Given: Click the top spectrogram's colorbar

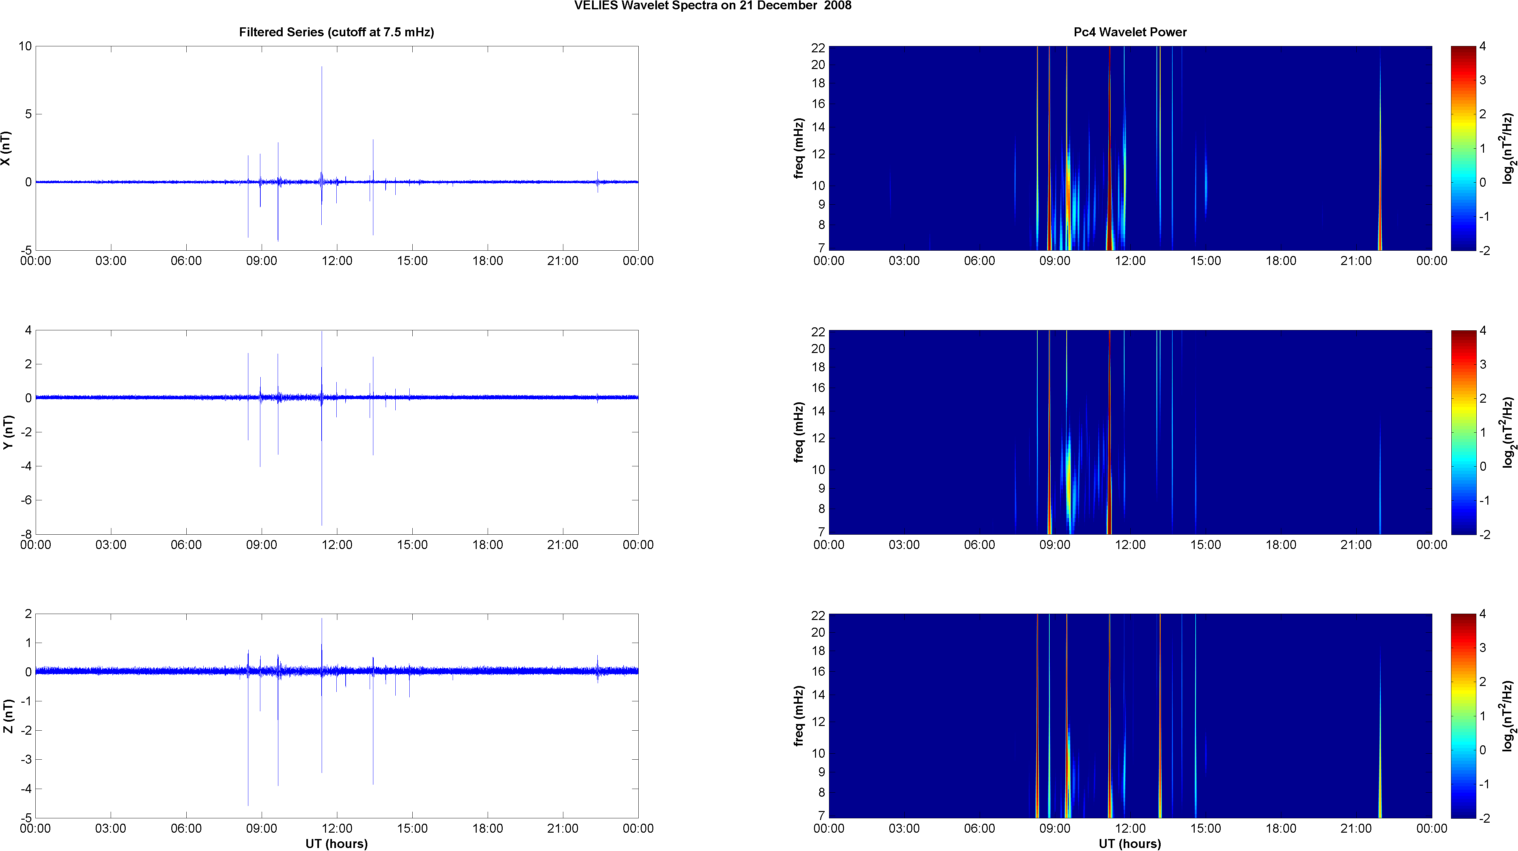Looking at the screenshot, I should click(x=1462, y=148).
